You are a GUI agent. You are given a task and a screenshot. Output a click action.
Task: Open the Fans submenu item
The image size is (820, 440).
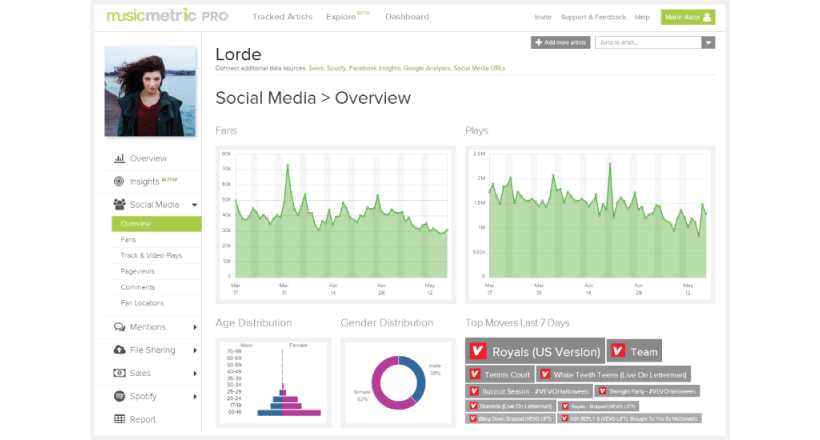(128, 239)
